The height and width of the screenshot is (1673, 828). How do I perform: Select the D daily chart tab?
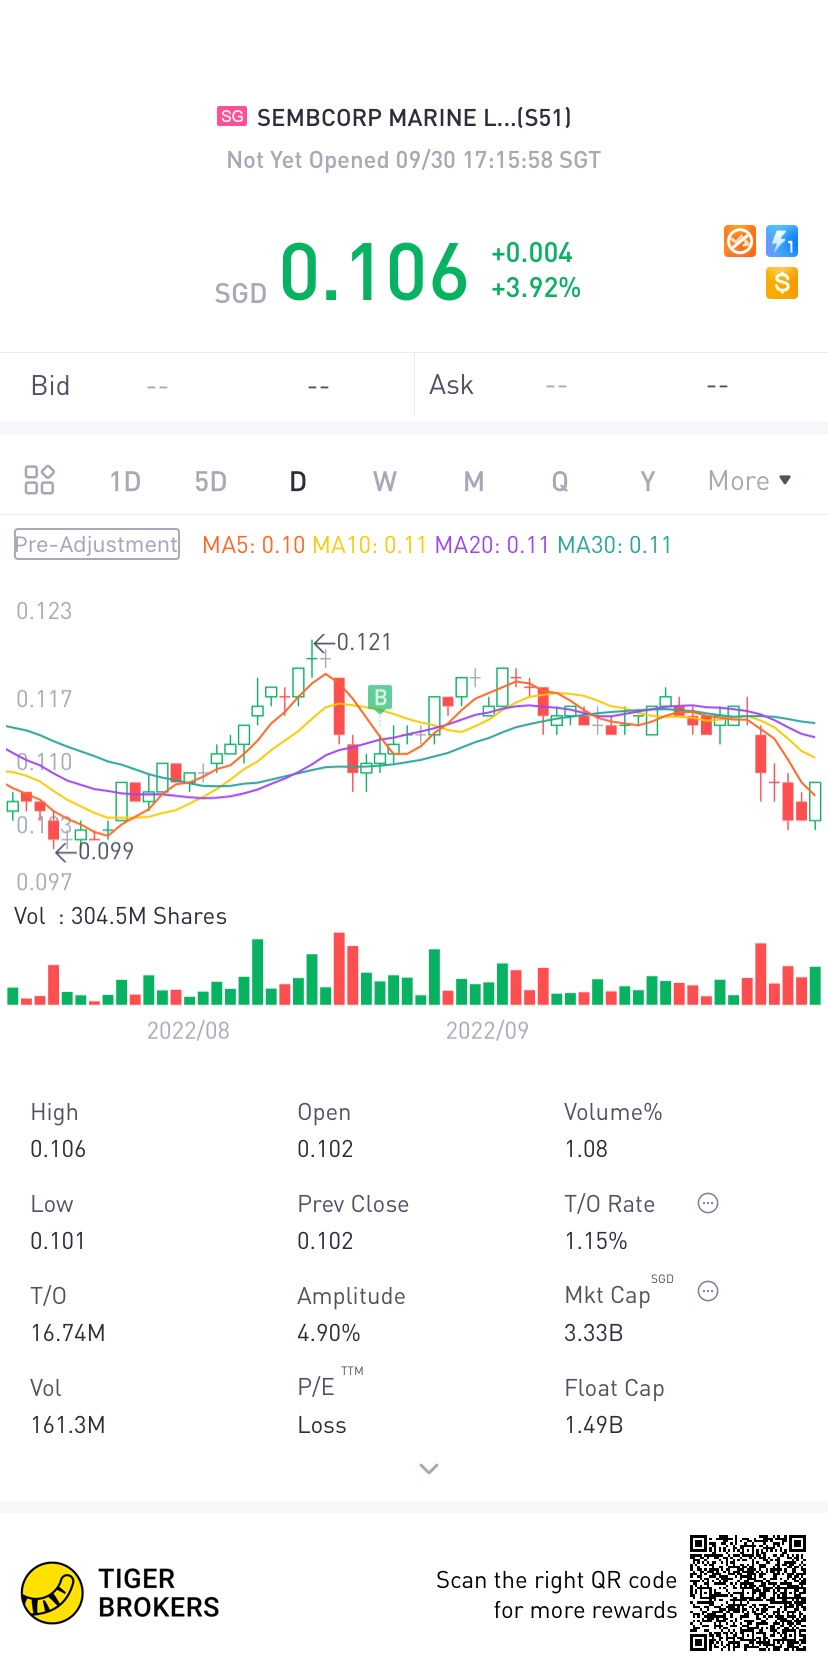pyautogui.click(x=298, y=482)
